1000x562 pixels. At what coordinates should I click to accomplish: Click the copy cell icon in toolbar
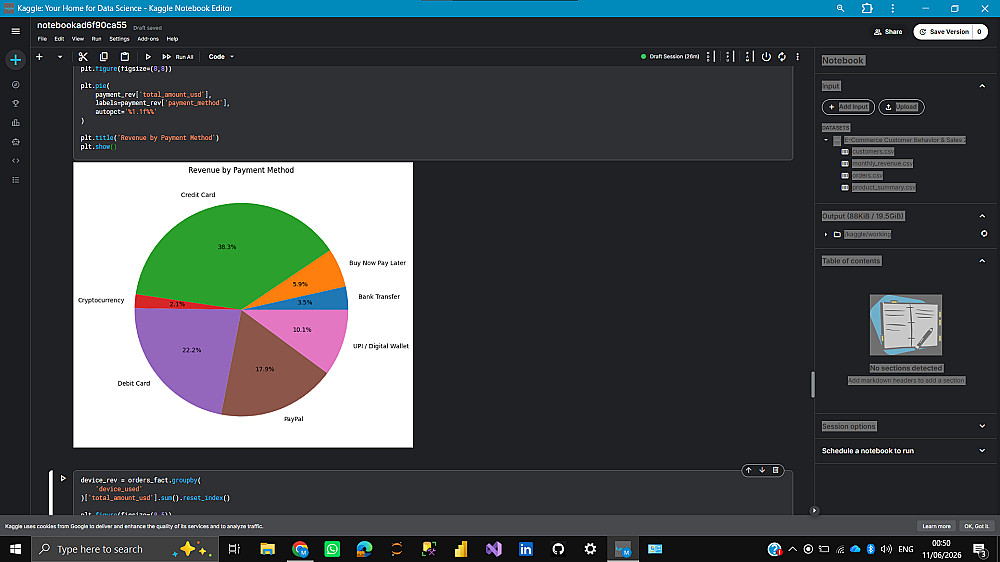pyautogui.click(x=104, y=57)
